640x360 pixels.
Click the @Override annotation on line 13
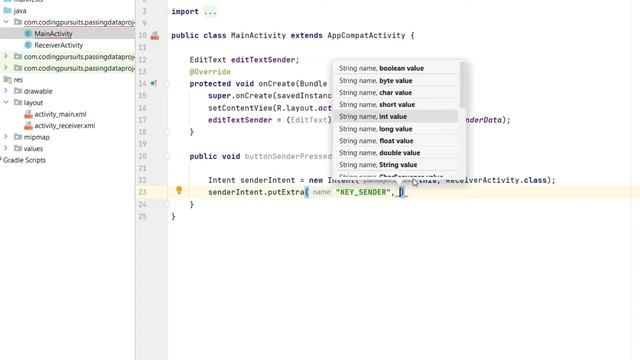coord(210,72)
